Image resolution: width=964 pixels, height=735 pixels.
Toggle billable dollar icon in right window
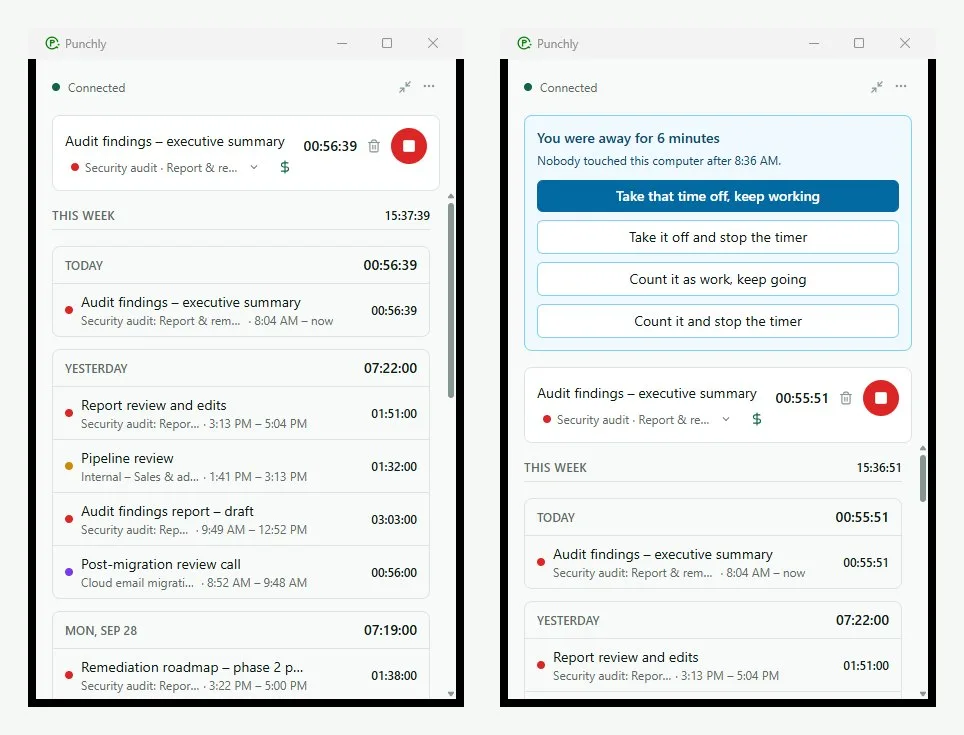[757, 419]
